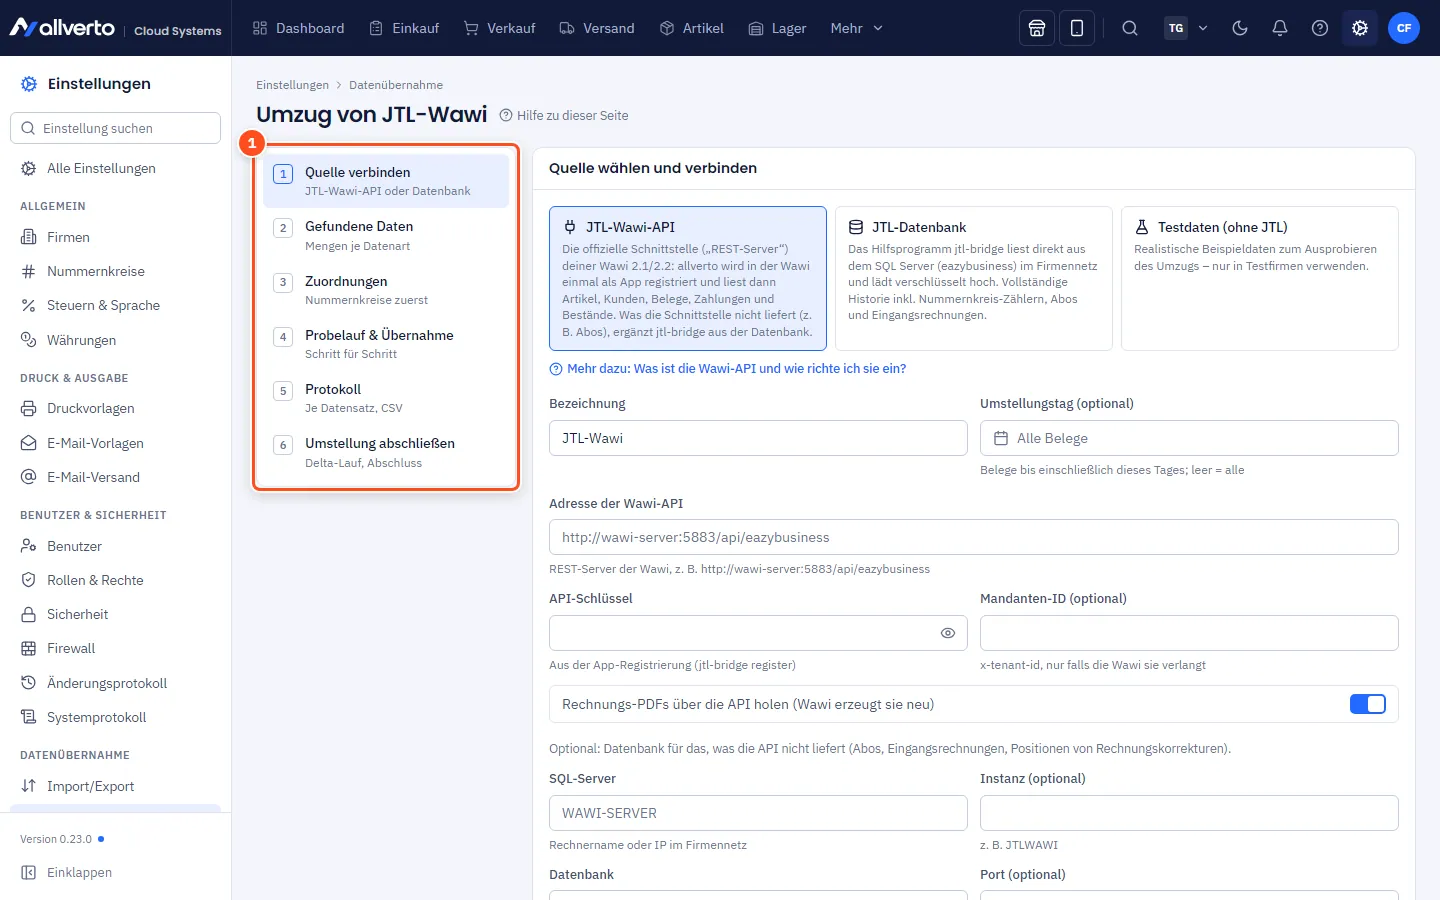This screenshot has height=900, width=1440.
Task: Open help question mark icon in top bar
Action: 1320,28
